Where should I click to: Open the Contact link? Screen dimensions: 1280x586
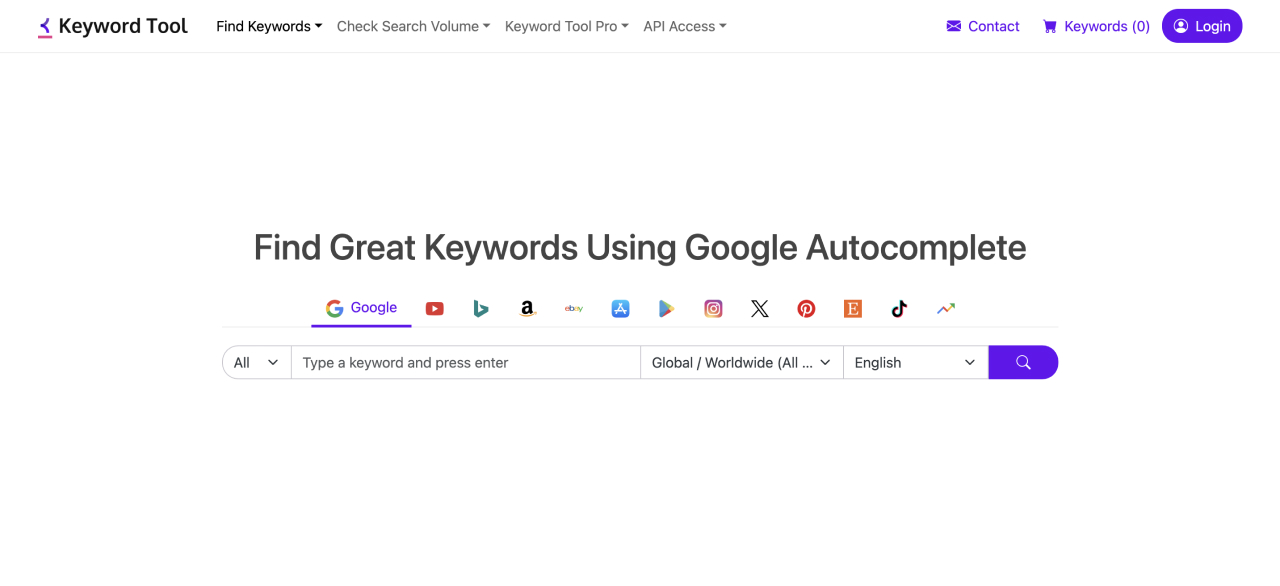[983, 26]
